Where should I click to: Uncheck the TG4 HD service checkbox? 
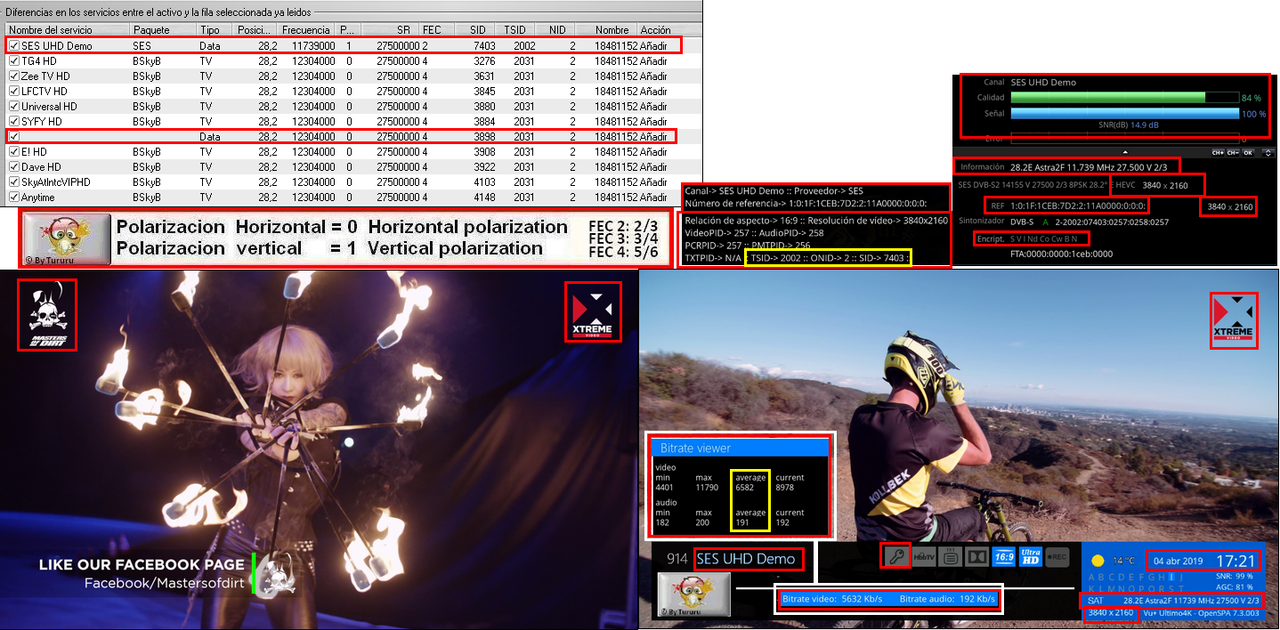tap(14, 61)
